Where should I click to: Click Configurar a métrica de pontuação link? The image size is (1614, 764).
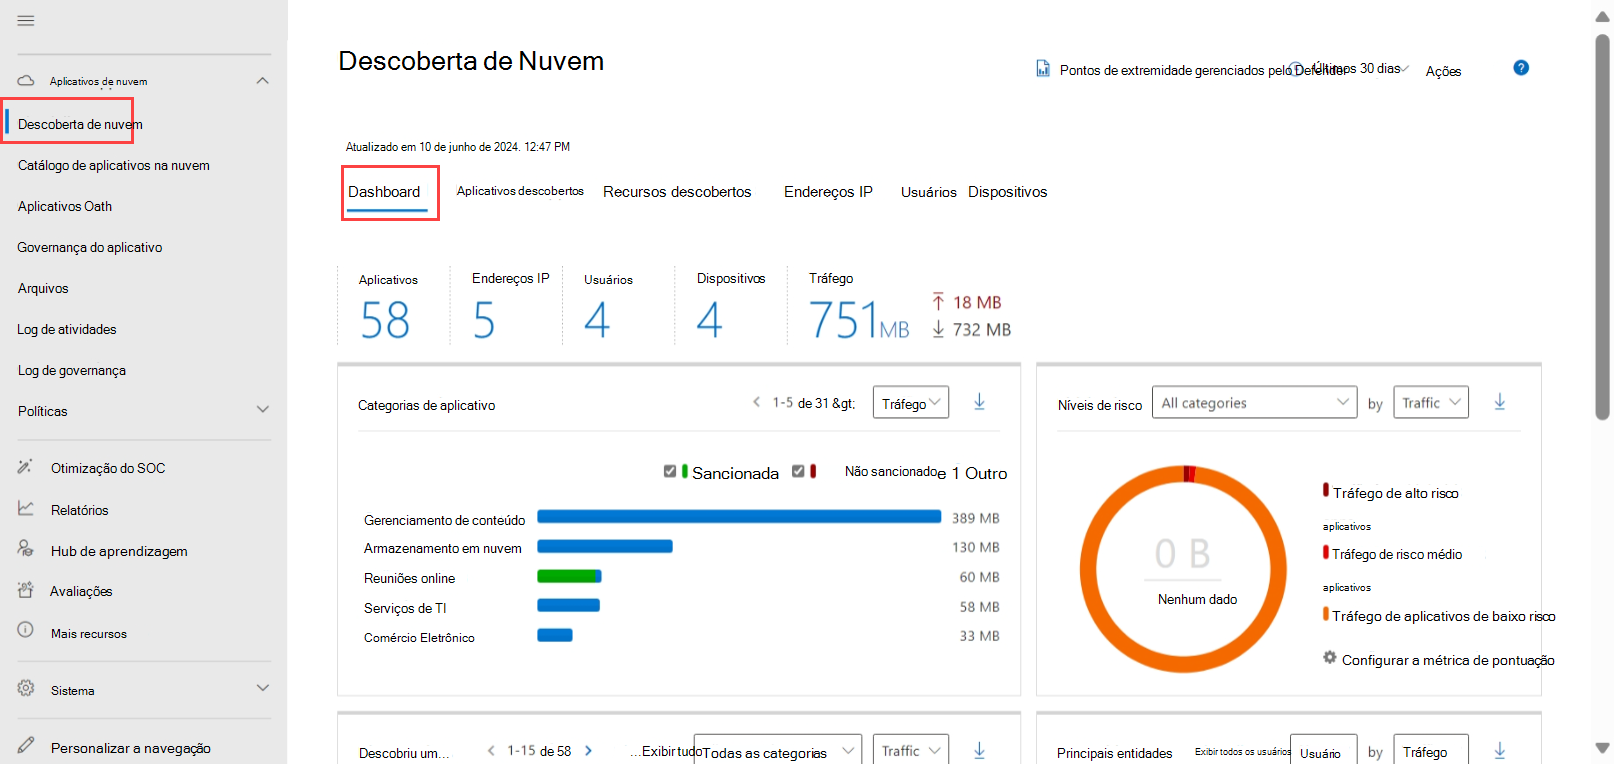click(1447, 660)
